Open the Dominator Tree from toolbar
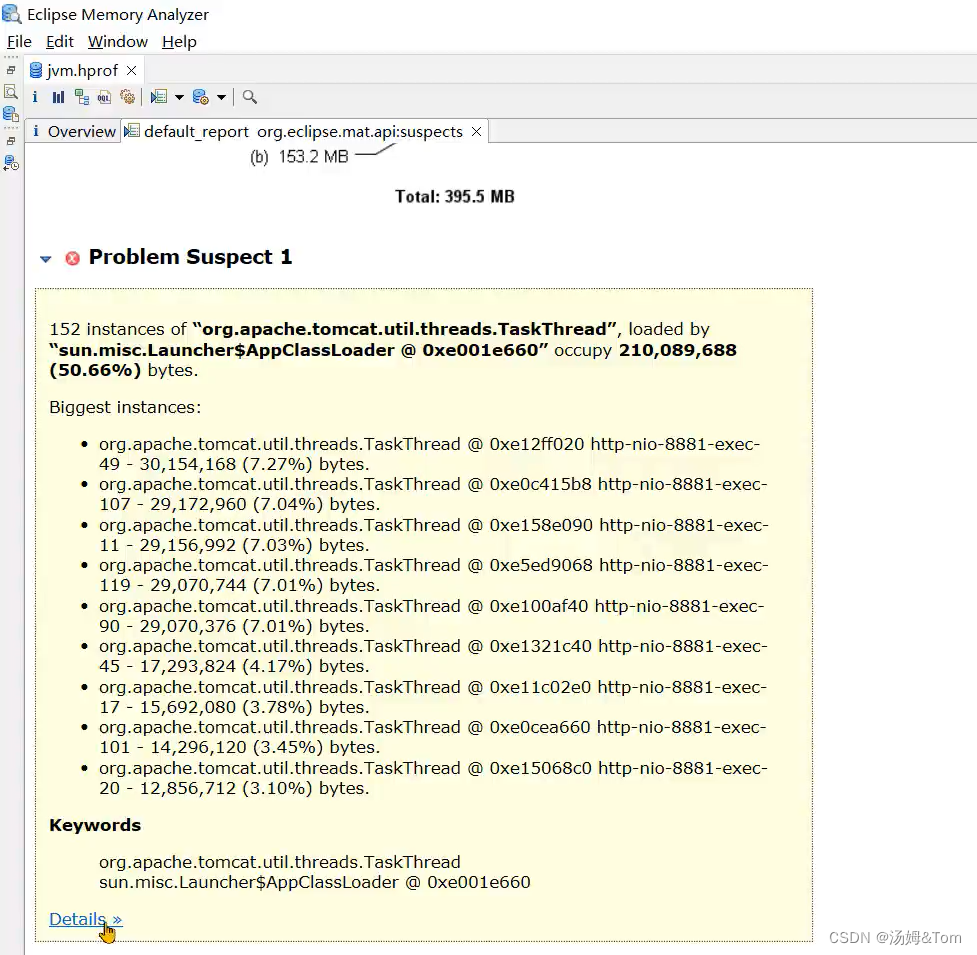The height and width of the screenshot is (955, 977). 82,97
